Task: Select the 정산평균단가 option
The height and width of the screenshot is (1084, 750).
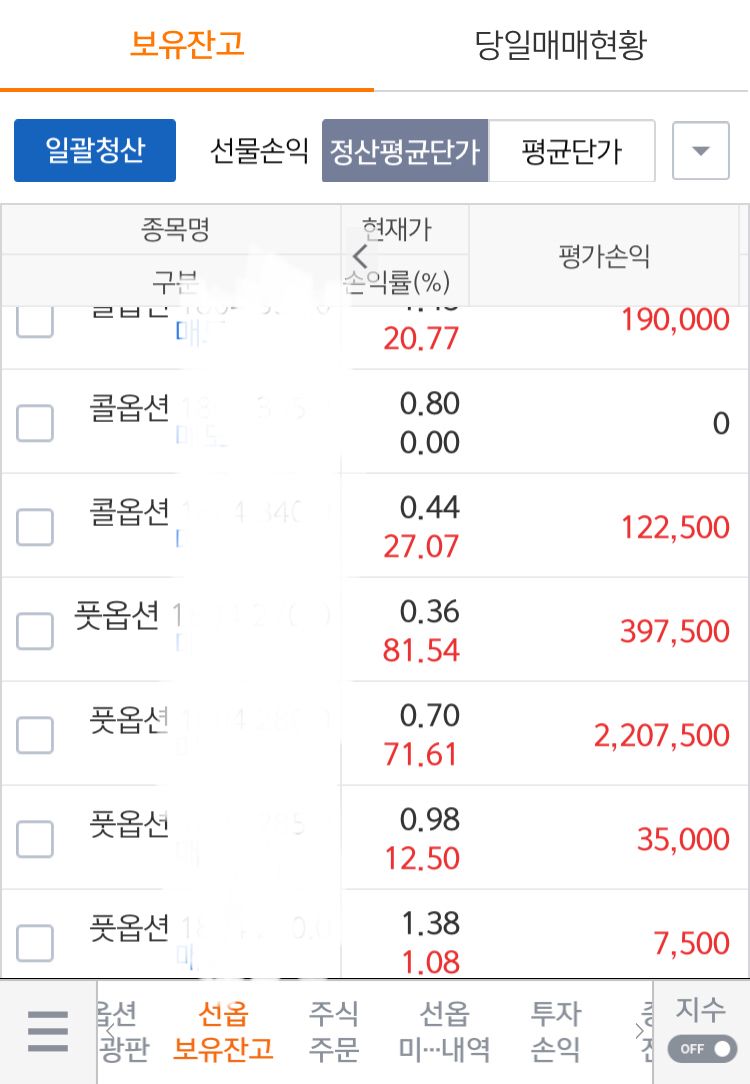Action: coord(405,151)
